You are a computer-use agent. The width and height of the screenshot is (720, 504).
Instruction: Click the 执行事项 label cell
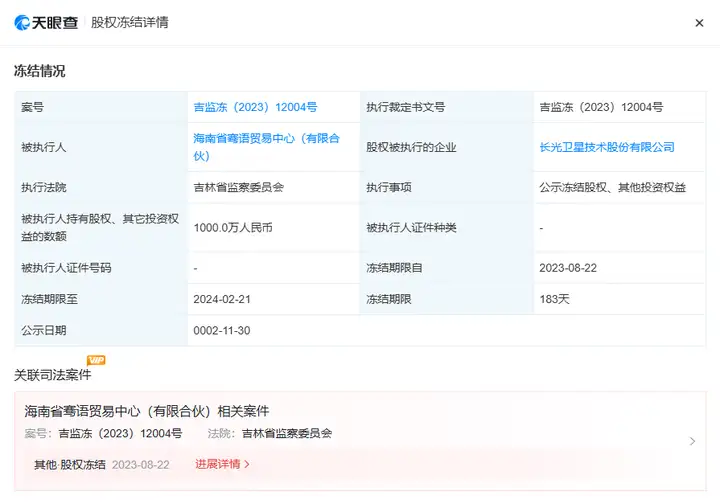[x=447, y=187]
